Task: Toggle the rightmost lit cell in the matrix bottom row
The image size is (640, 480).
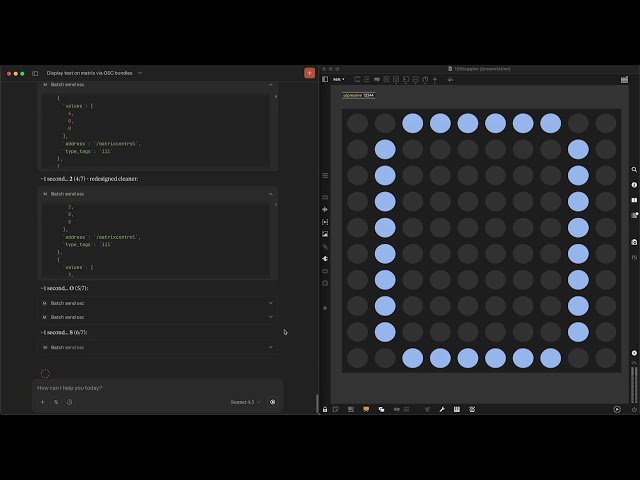Action: (551, 358)
